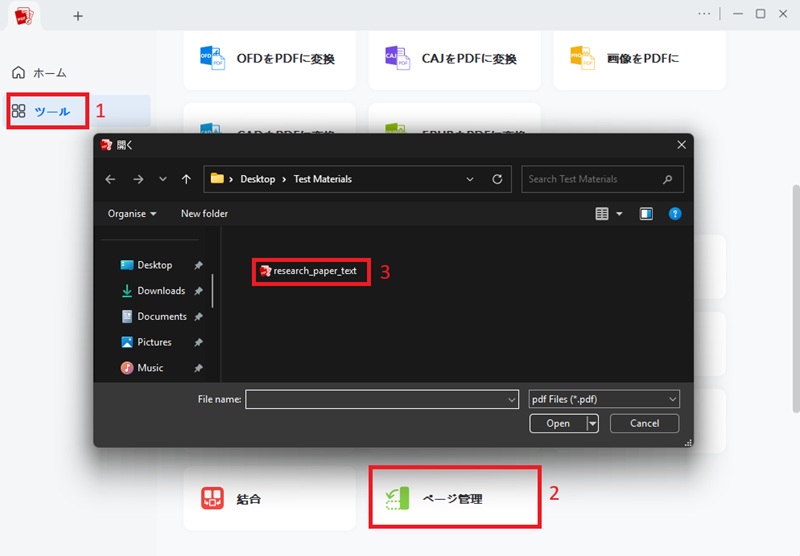This screenshot has height=556, width=800.
Task: Click the help question mark icon
Action: 674,214
